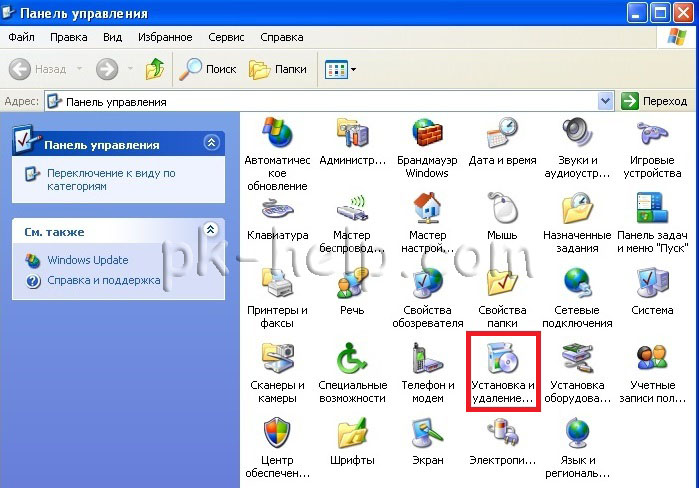Open Речь icon
Viewport: 699px width, 488px height.
click(x=352, y=283)
